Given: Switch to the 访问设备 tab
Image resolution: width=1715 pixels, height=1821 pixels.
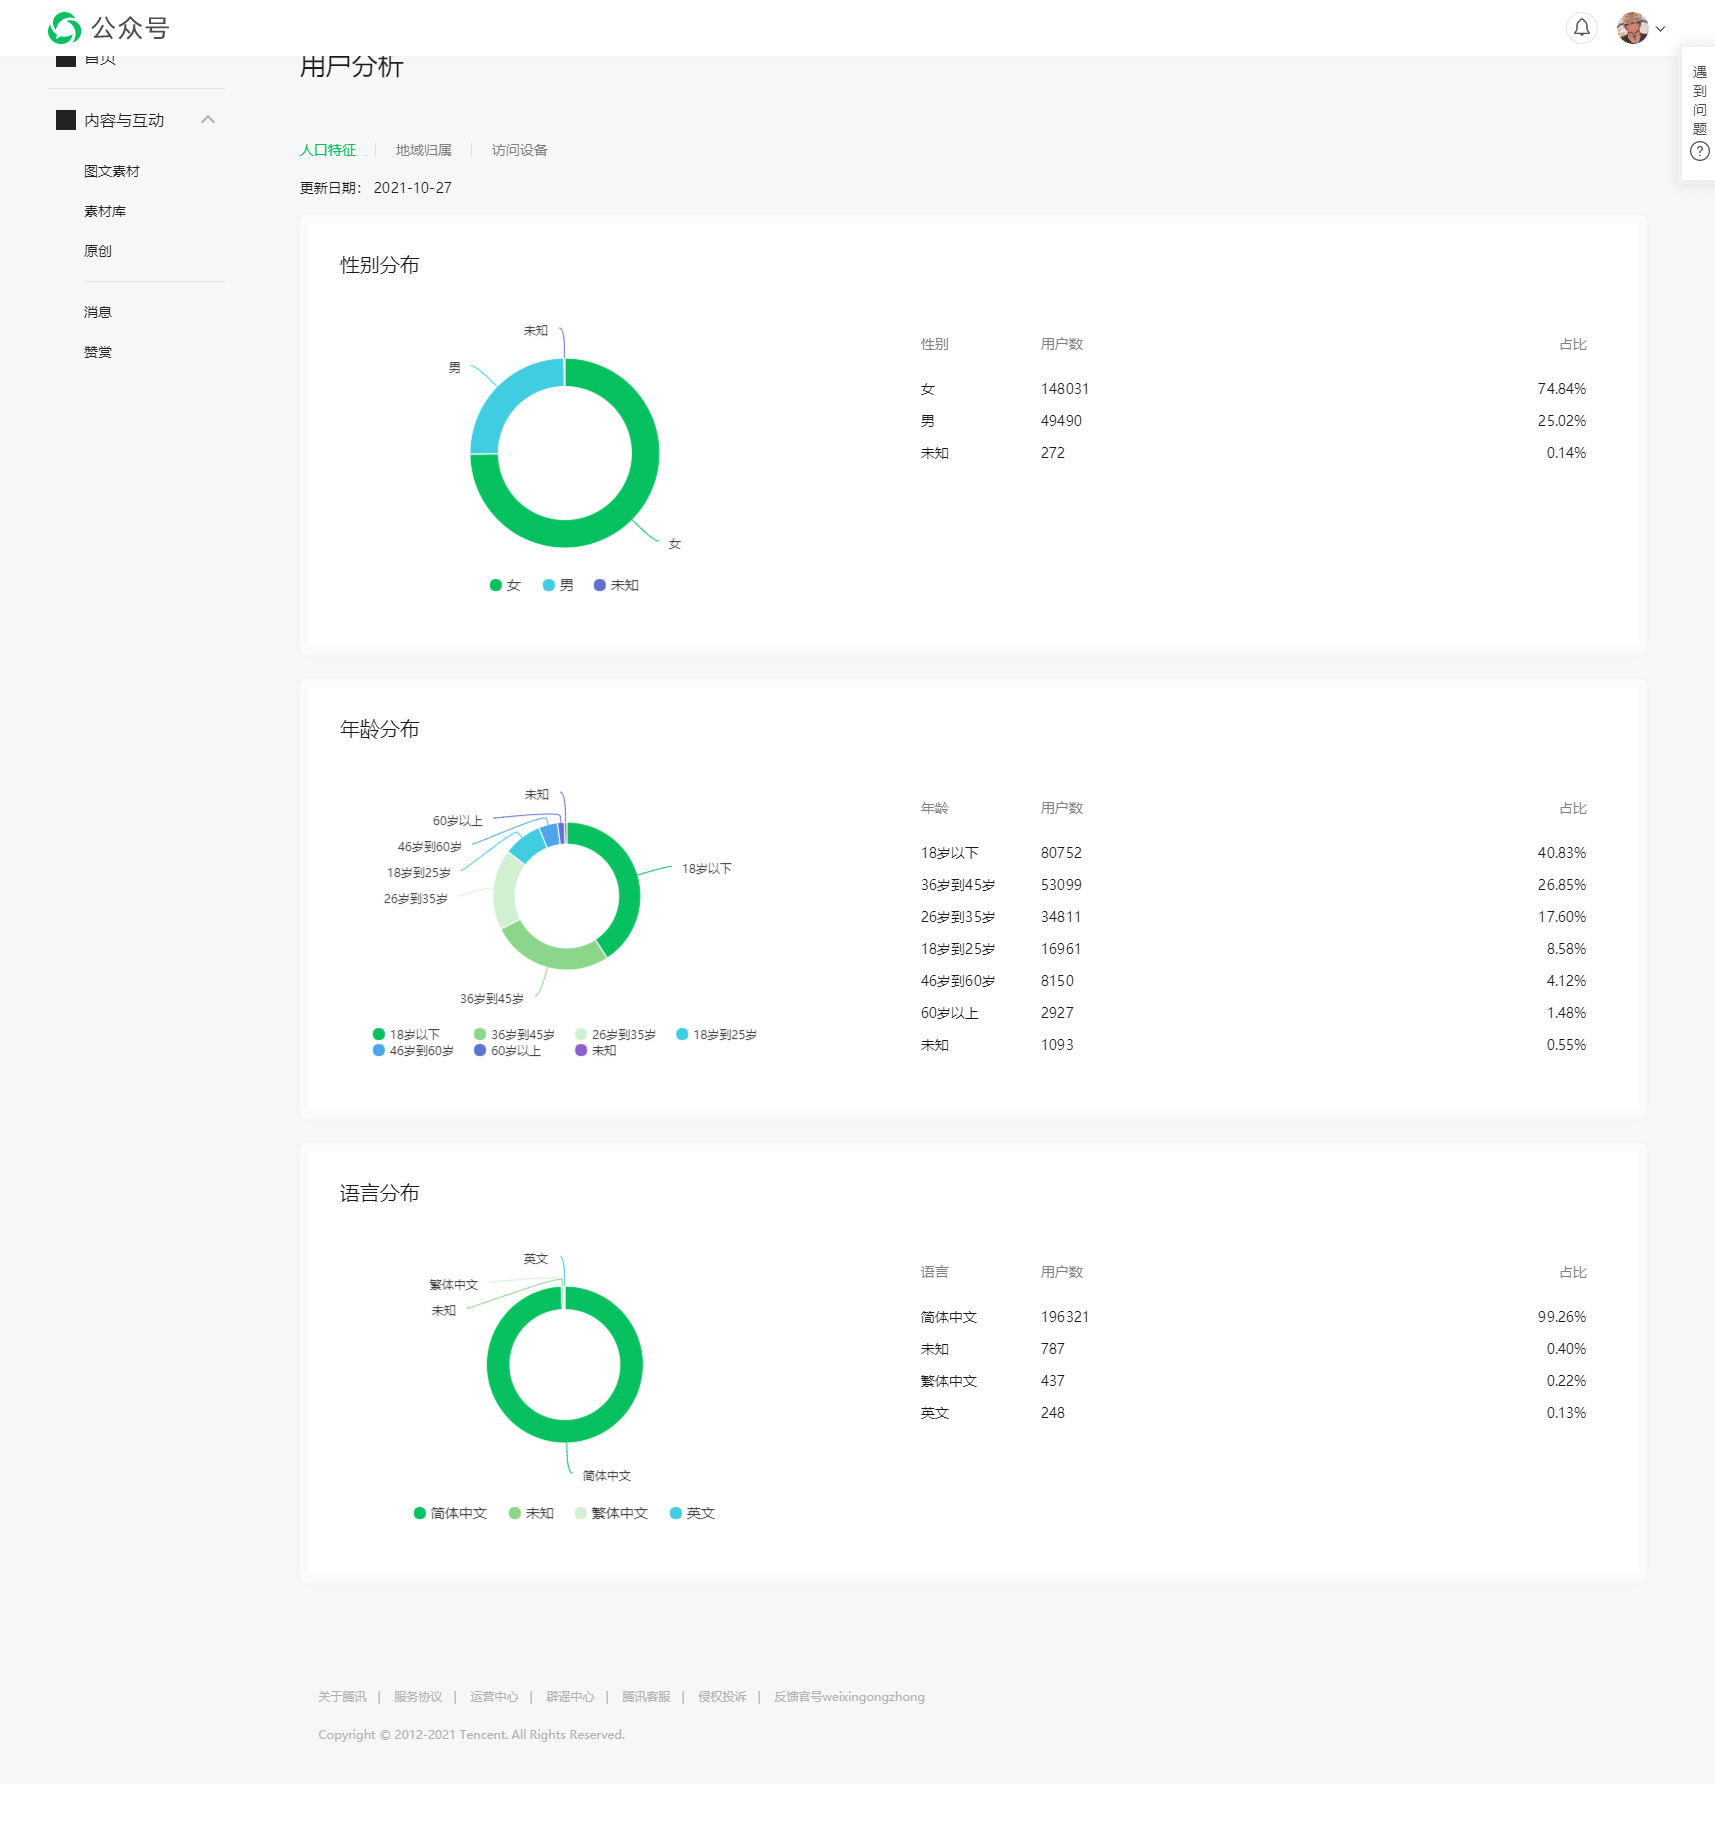Looking at the screenshot, I should [x=519, y=150].
